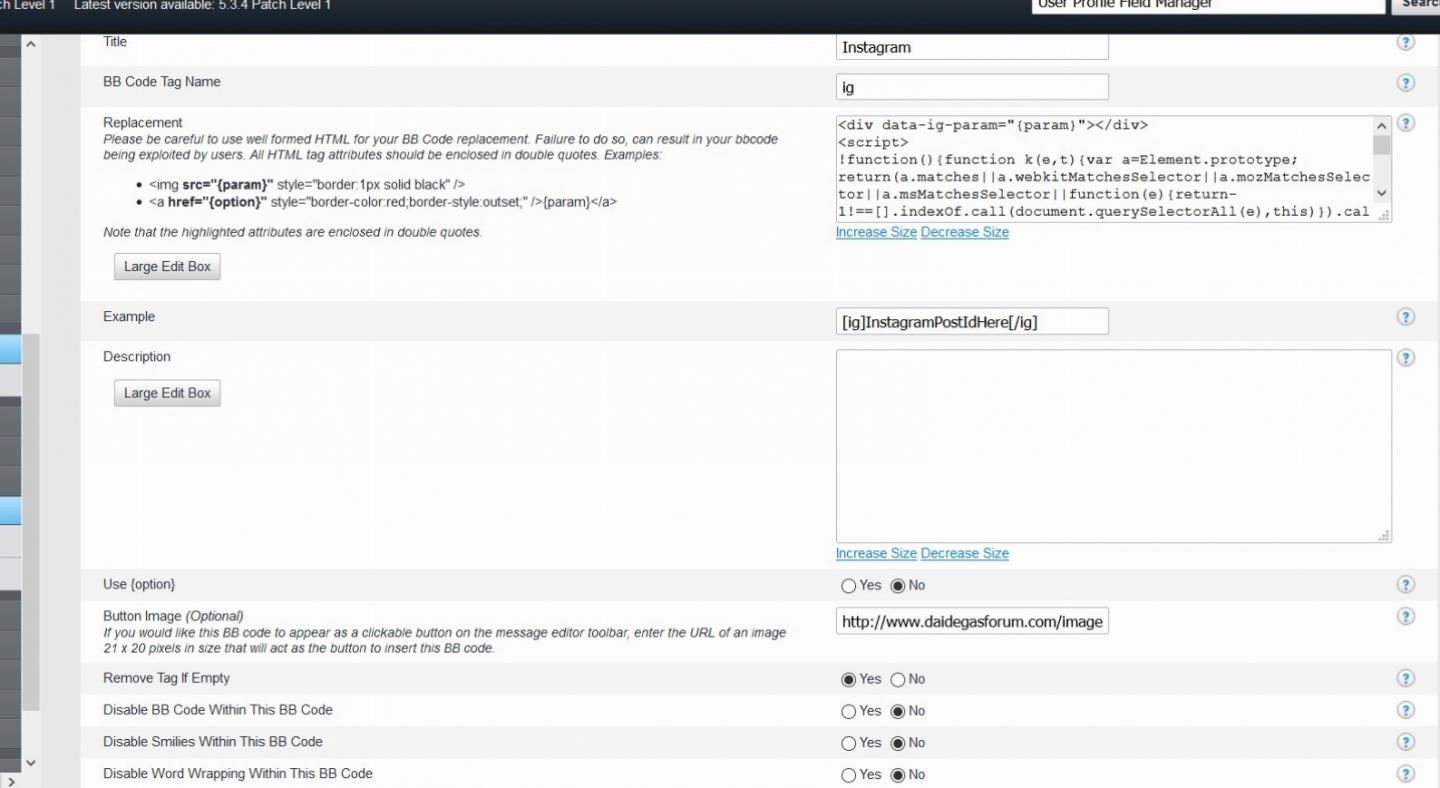Viewport: 1440px width, 788px height.
Task: Open help icon for Disable Word Wrapping row
Action: pos(1405,775)
